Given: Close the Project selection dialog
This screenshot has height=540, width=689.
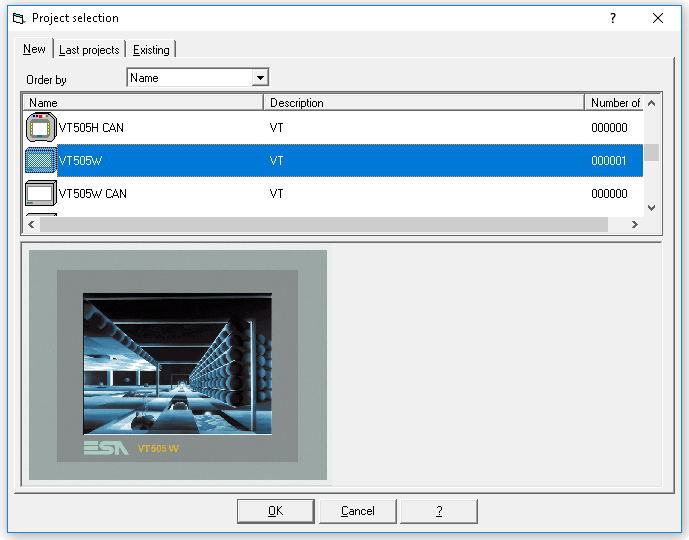Looking at the screenshot, I should (x=658, y=18).
